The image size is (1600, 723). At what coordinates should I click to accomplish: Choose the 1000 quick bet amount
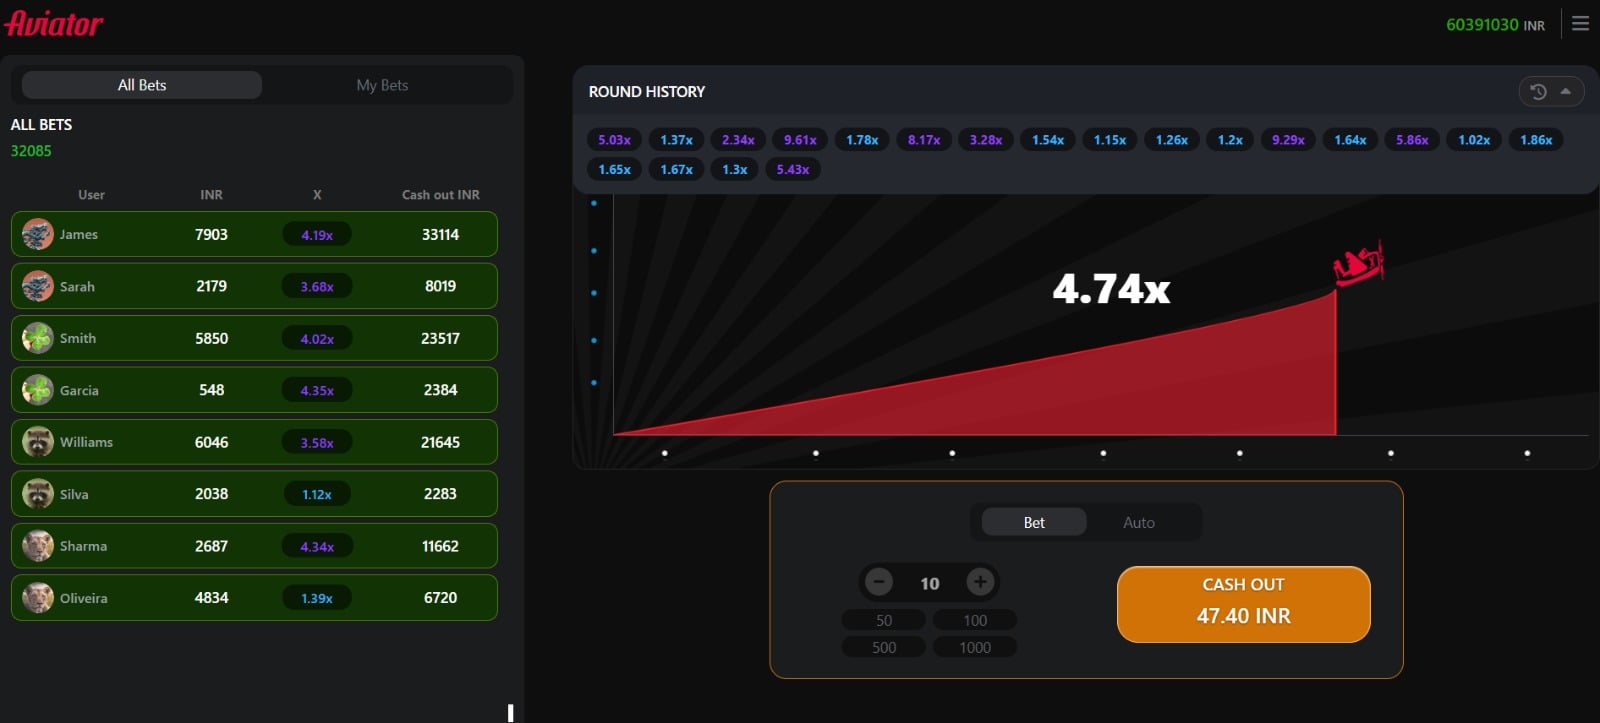975,647
